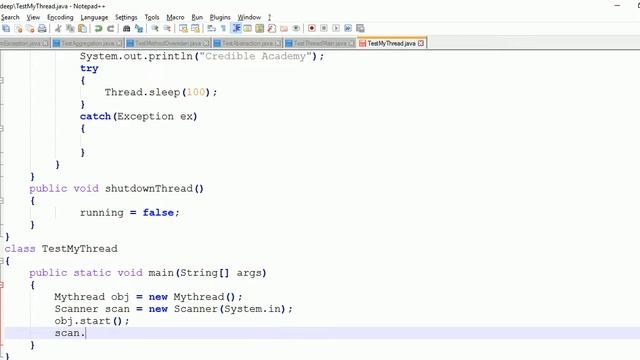Click the Print toolbar icon
The width and height of the screenshot is (640, 360).
click(x=42, y=28)
